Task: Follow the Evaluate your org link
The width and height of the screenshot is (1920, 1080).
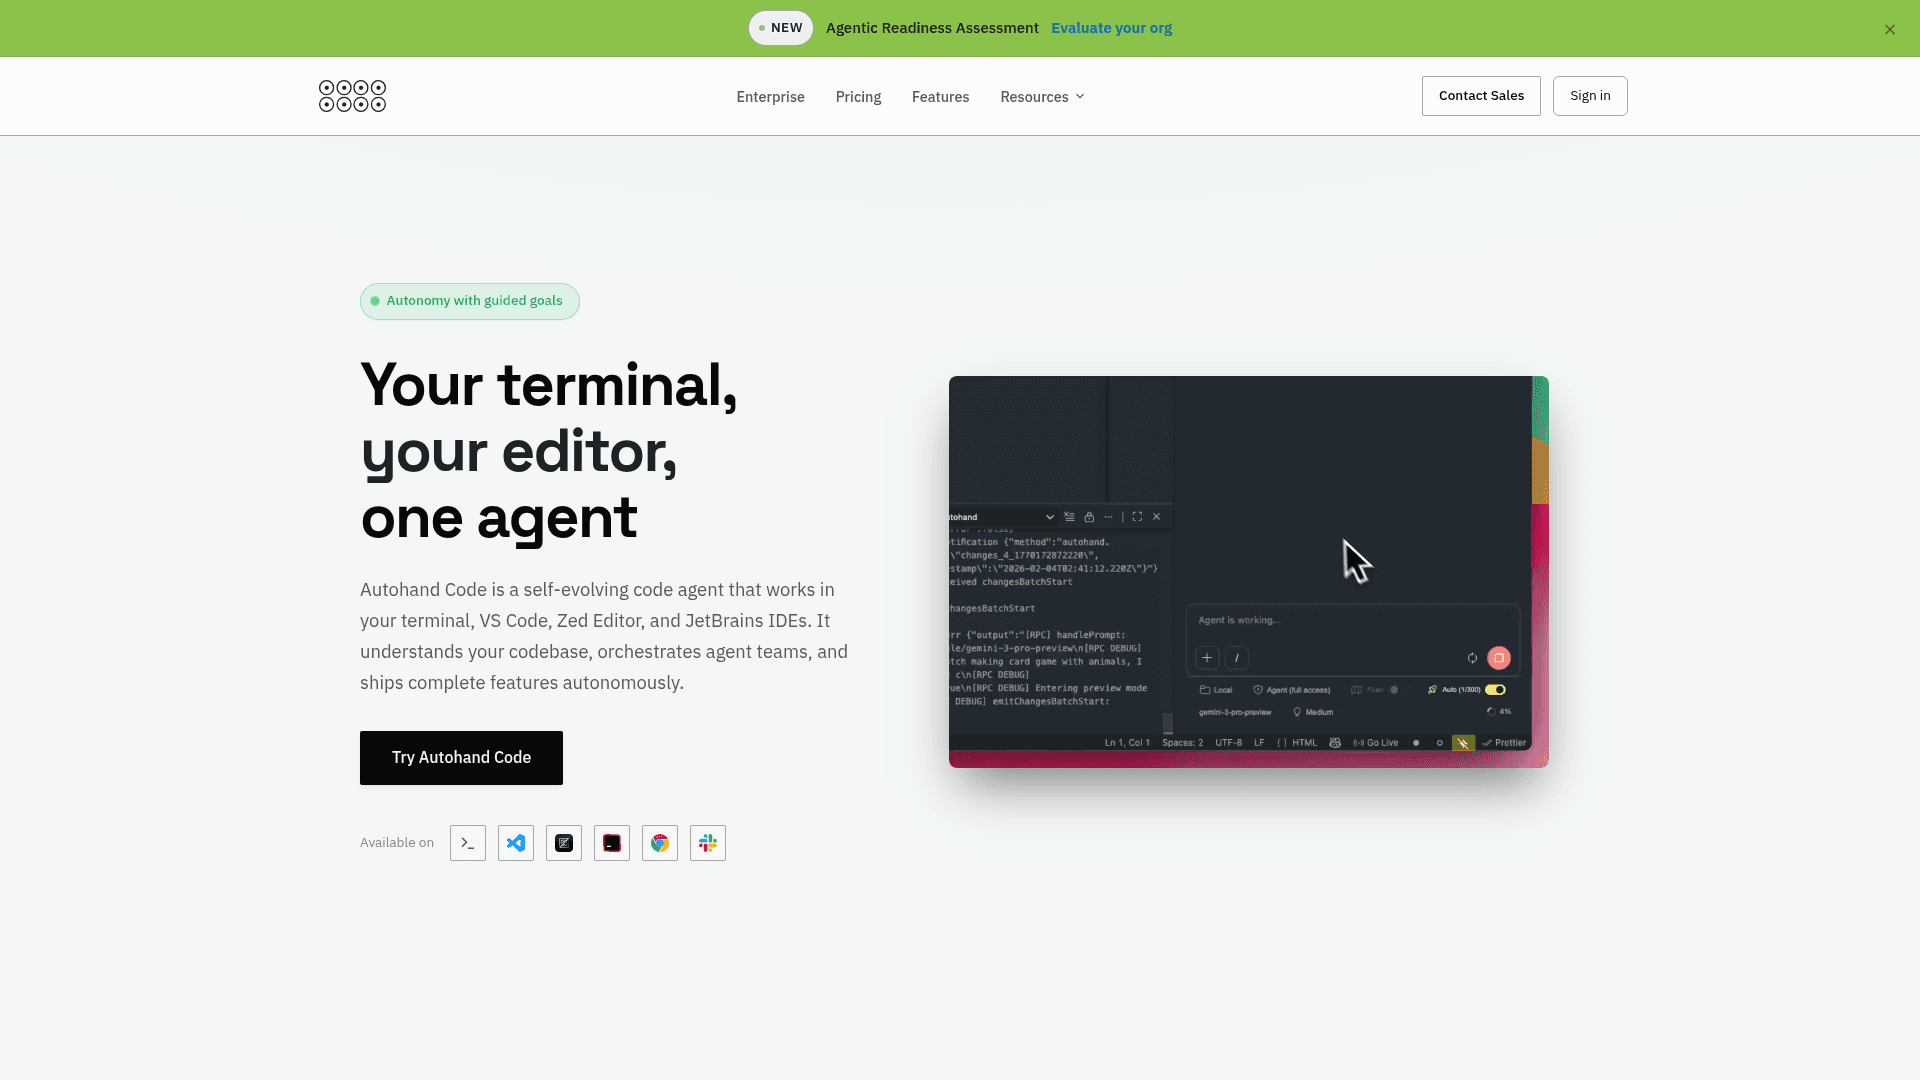Action: click(x=1111, y=28)
